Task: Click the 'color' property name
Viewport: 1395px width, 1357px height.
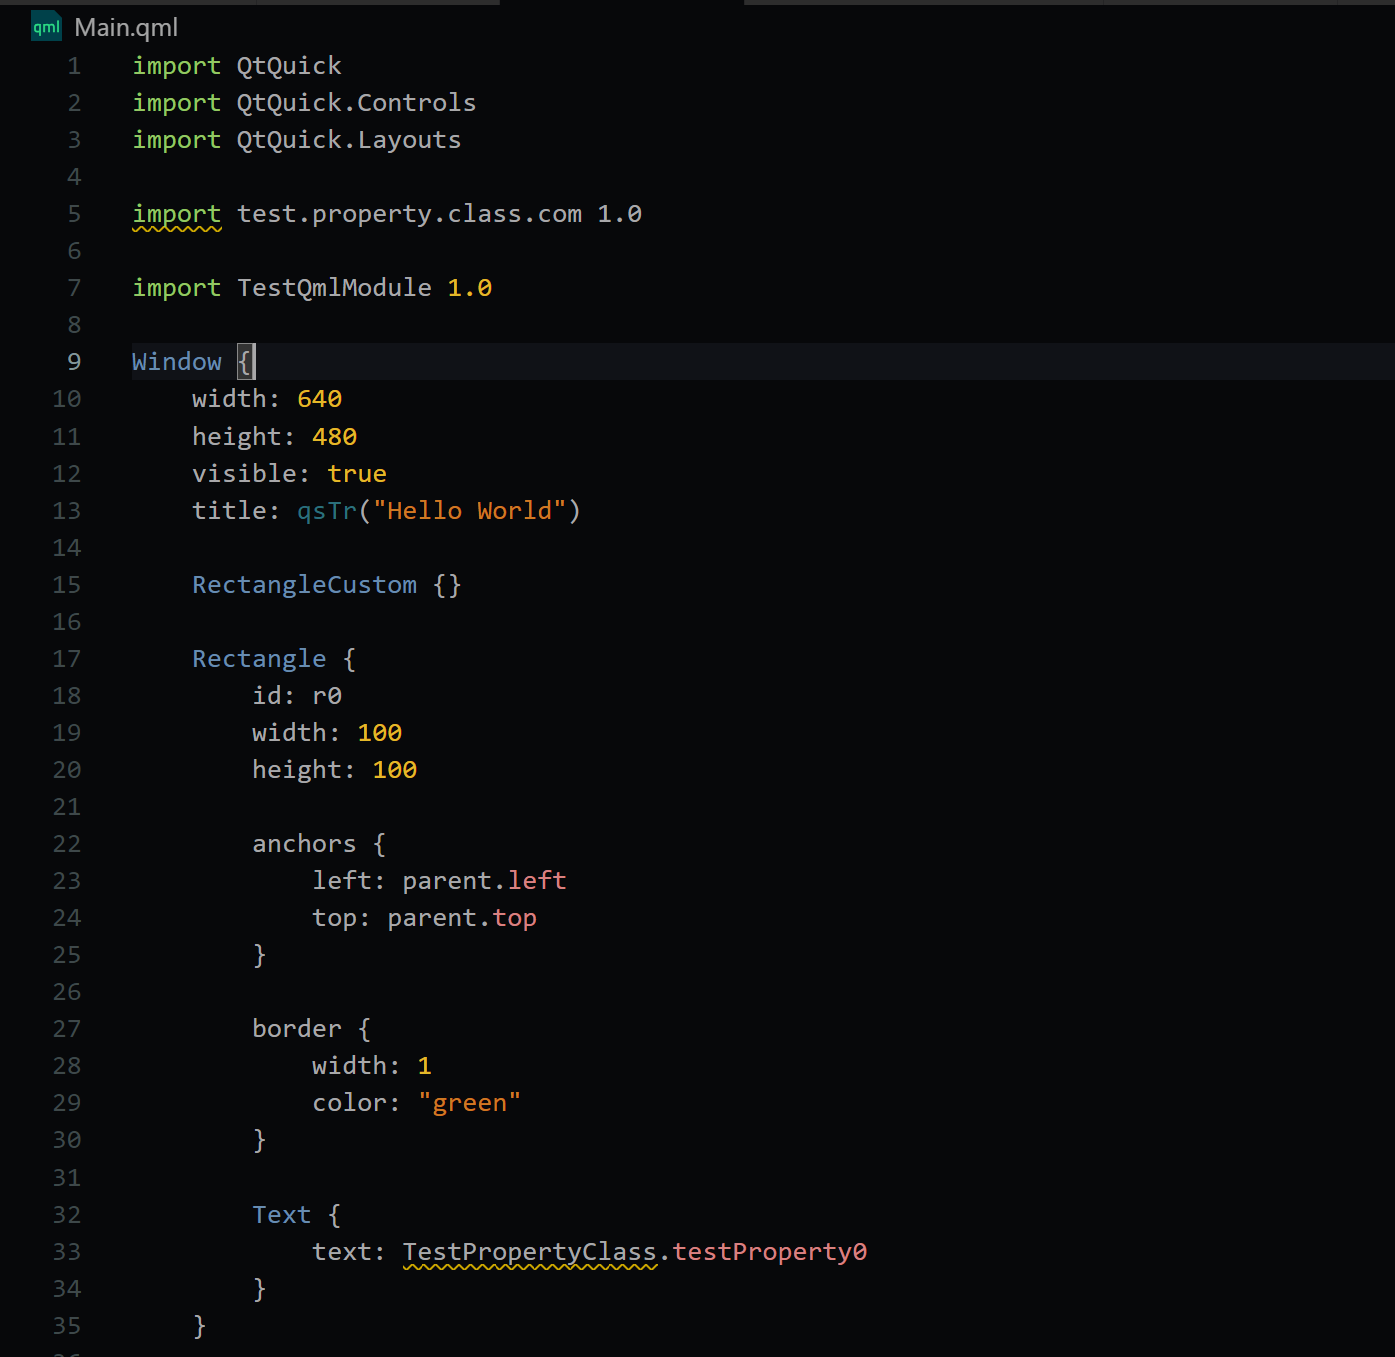Action: (349, 1103)
